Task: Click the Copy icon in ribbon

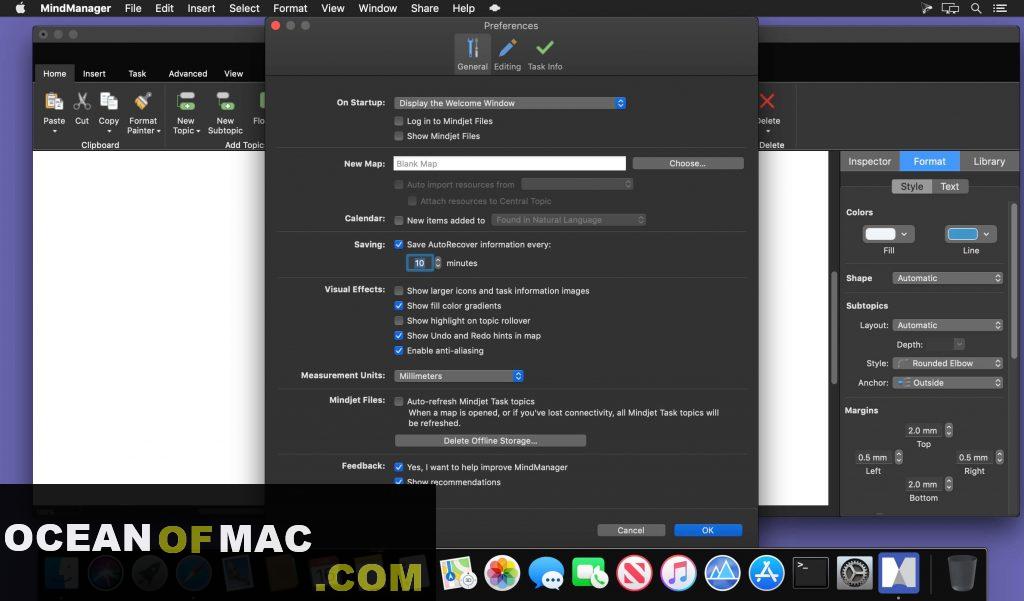Action: coord(108,102)
